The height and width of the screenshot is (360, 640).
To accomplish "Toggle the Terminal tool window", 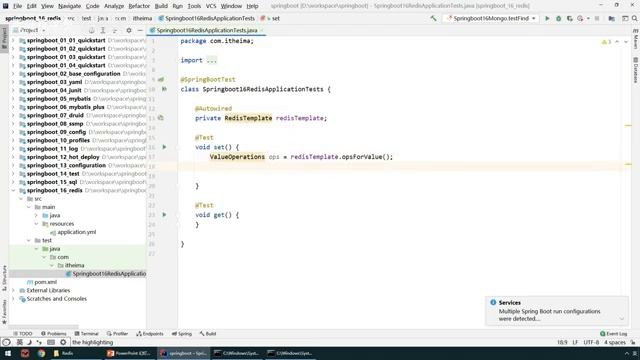I will [87, 334].
